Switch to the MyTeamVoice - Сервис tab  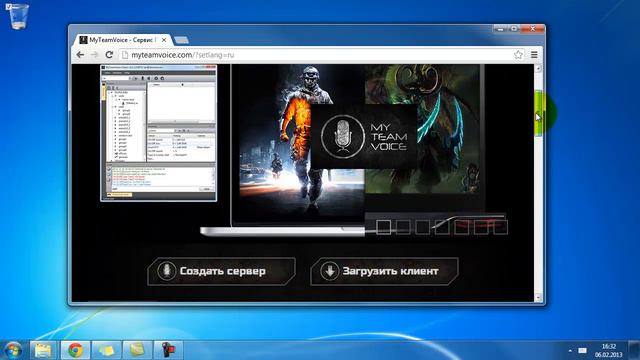[121, 40]
